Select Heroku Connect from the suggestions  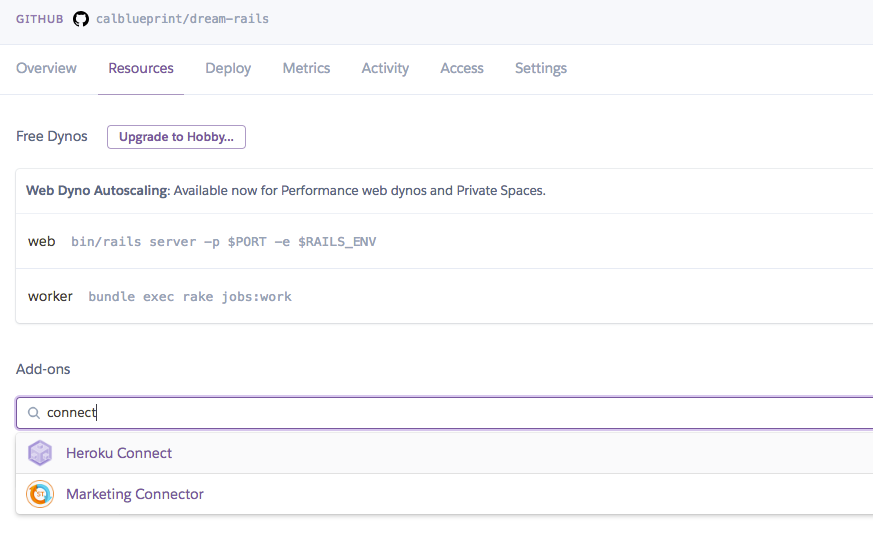(444, 453)
